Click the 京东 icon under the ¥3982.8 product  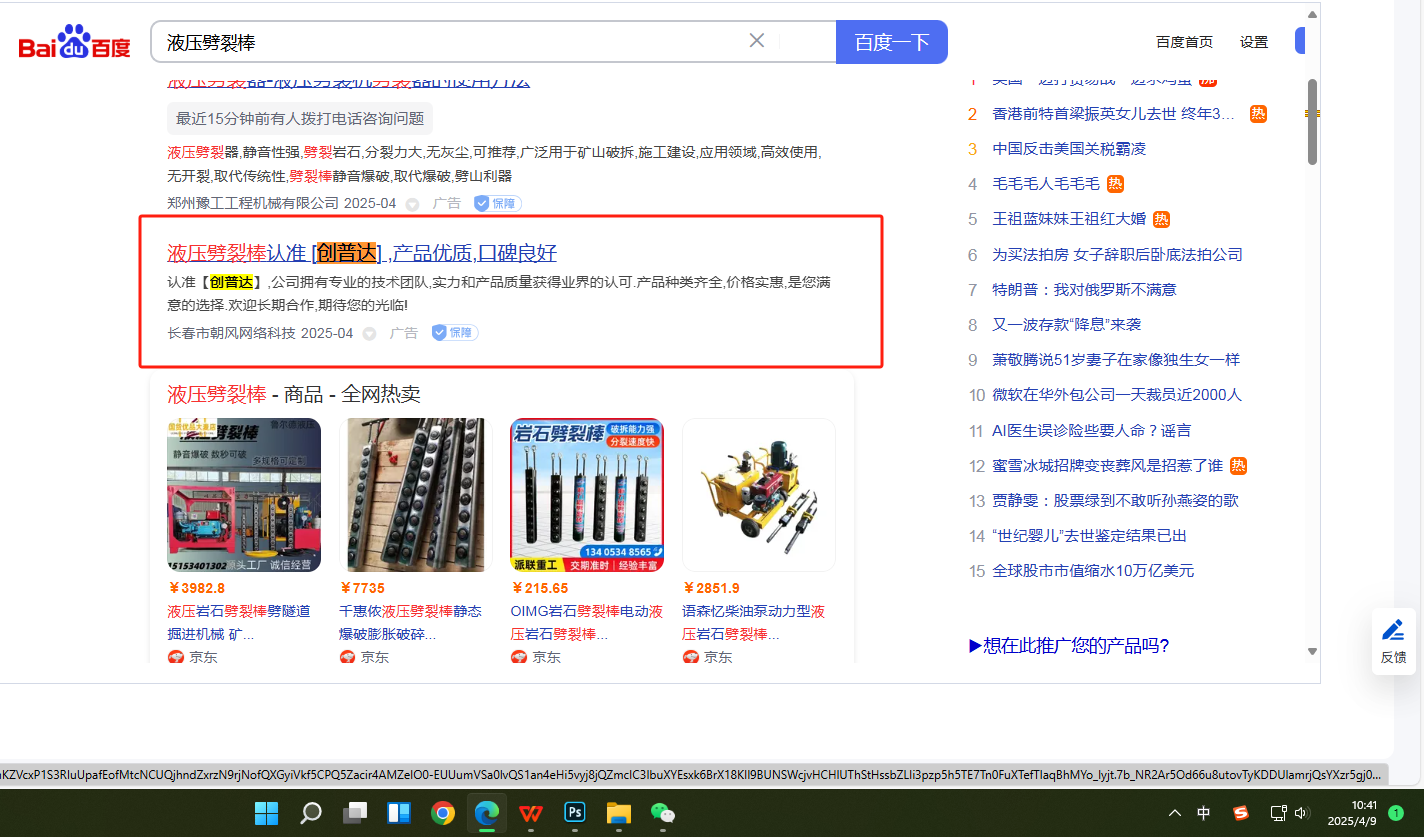(x=176, y=657)
